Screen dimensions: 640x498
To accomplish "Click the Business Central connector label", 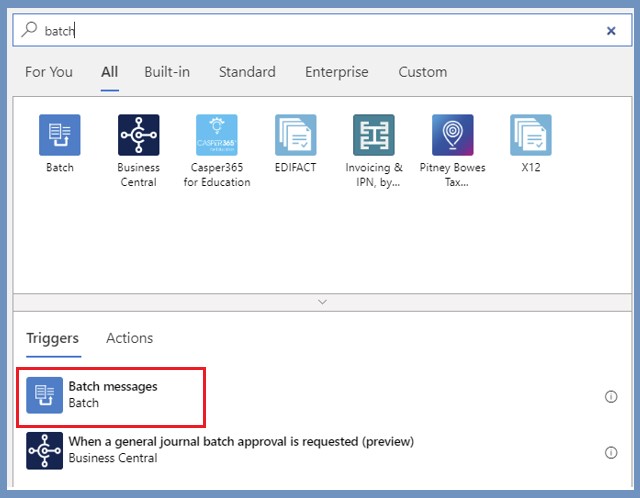I will point(138,175).
